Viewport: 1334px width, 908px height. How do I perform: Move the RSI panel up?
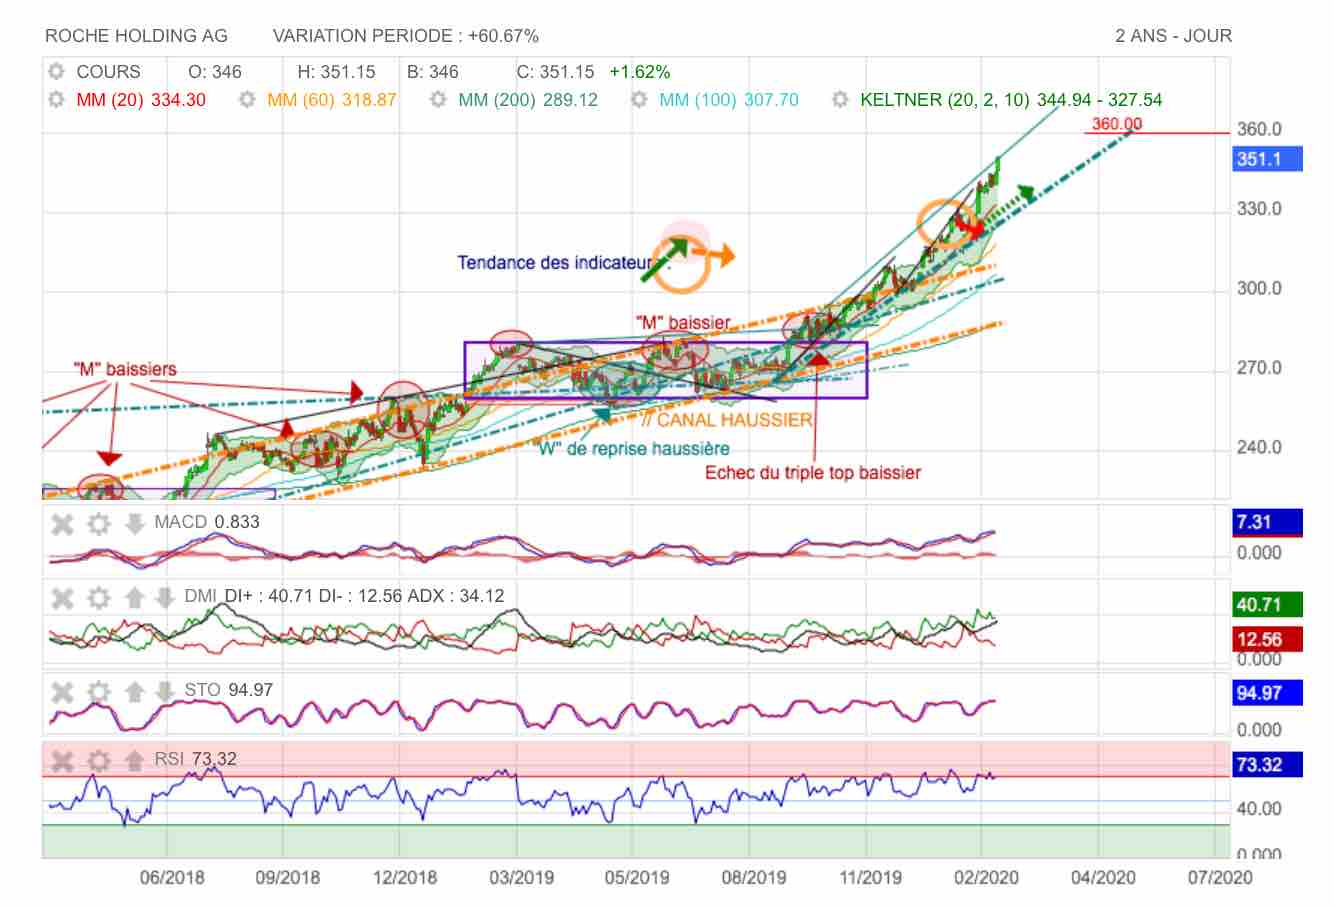point(134,761)
